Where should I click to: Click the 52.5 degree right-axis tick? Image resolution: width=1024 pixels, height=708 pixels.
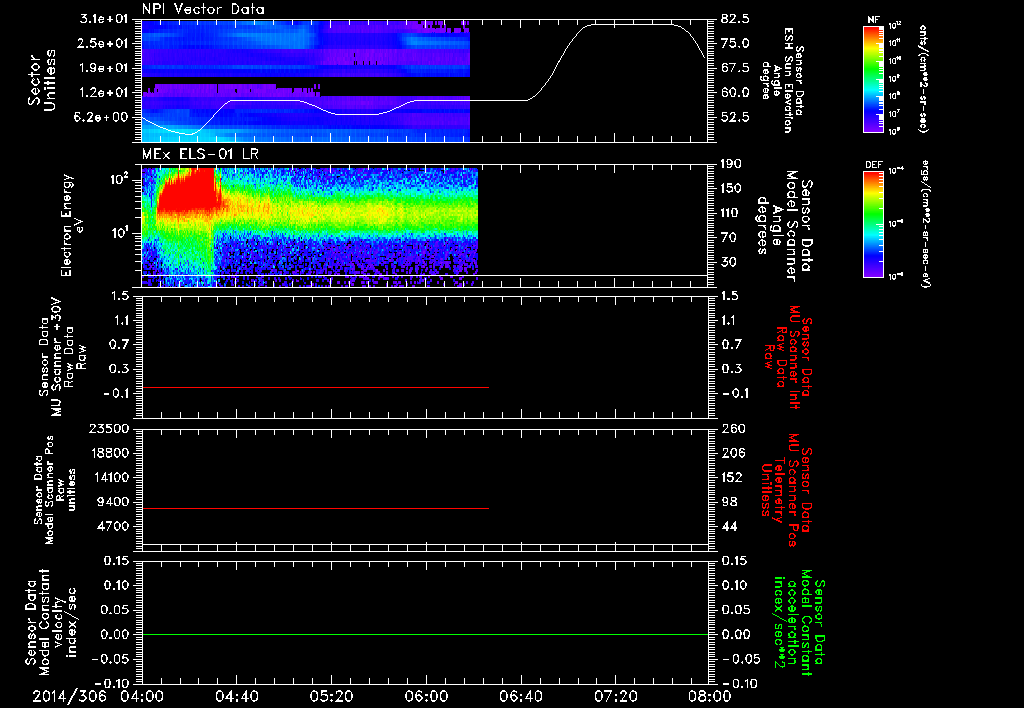[735, 118]
